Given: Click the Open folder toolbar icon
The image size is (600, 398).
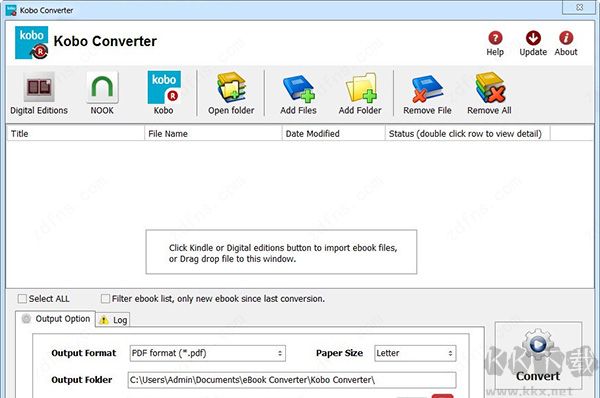Looking at the screenshot, I should point(232,88).
